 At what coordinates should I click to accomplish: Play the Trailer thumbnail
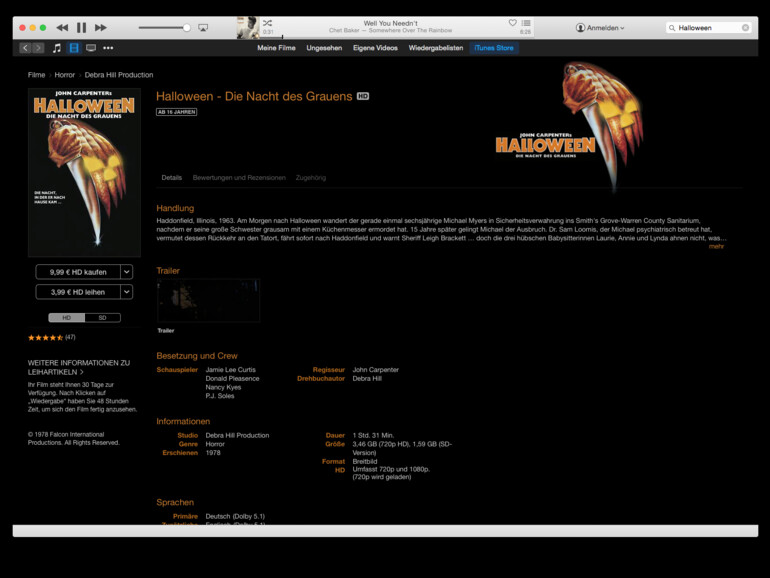click(x=208, y=300)
